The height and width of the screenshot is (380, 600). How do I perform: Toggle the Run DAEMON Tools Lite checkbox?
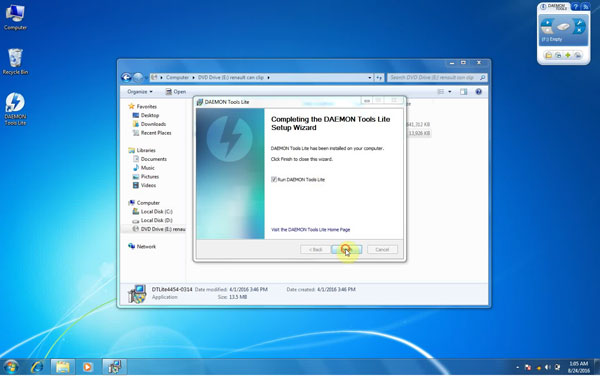click(274, 179)
